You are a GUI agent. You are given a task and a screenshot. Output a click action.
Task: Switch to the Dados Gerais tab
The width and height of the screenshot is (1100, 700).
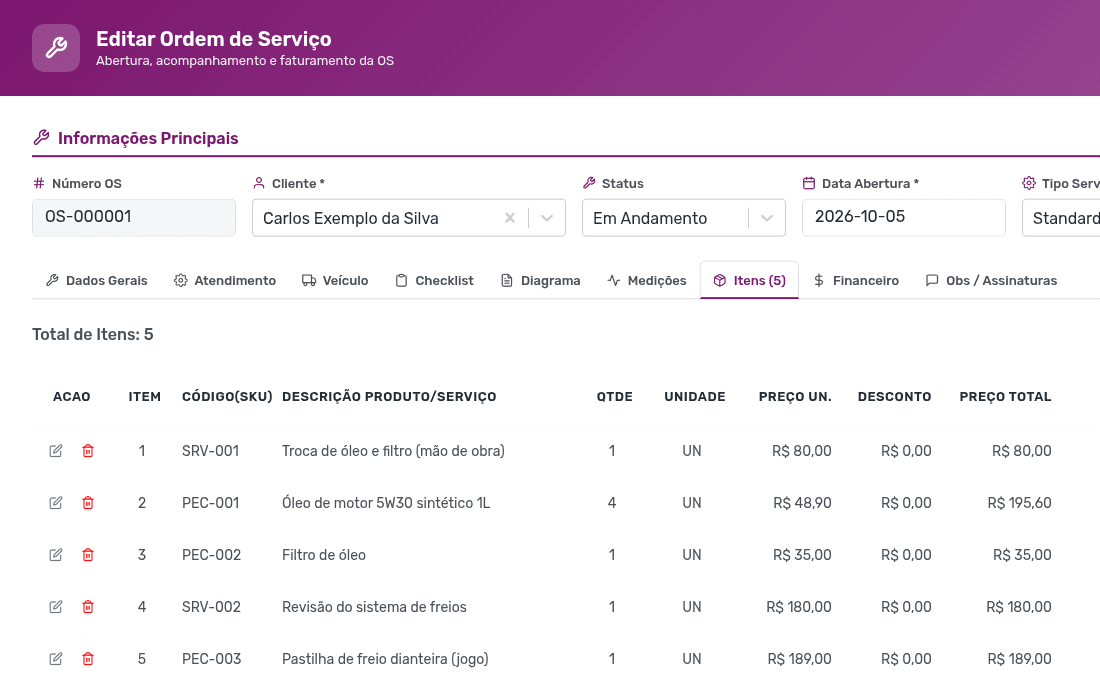[97, 281]
